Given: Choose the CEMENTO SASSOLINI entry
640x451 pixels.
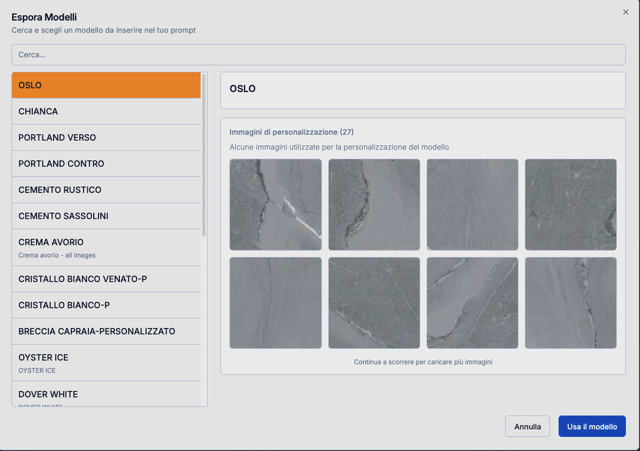Looking at the screenshot, I should pyautogui.click(x=106, y=216).
